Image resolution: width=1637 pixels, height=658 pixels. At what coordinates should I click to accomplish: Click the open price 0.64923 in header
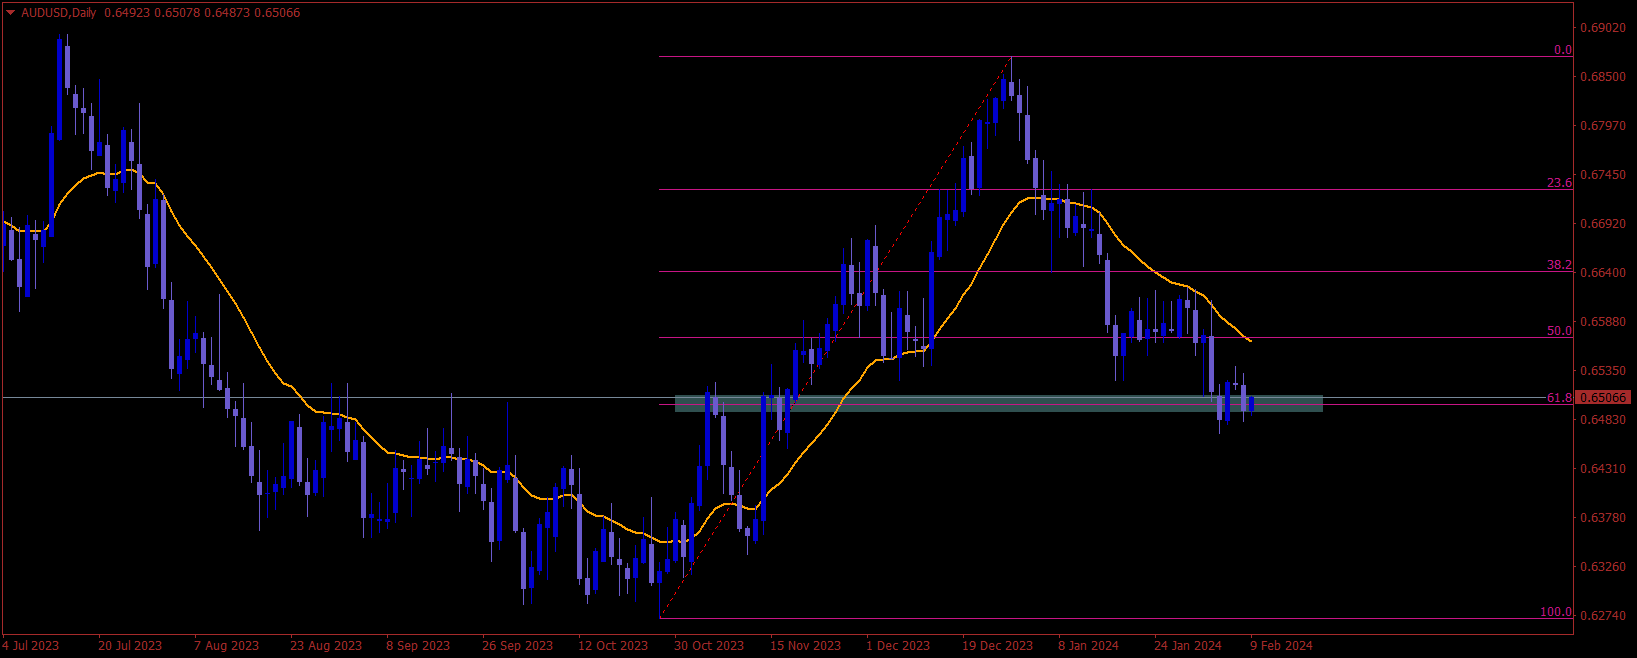pos(125,13)
